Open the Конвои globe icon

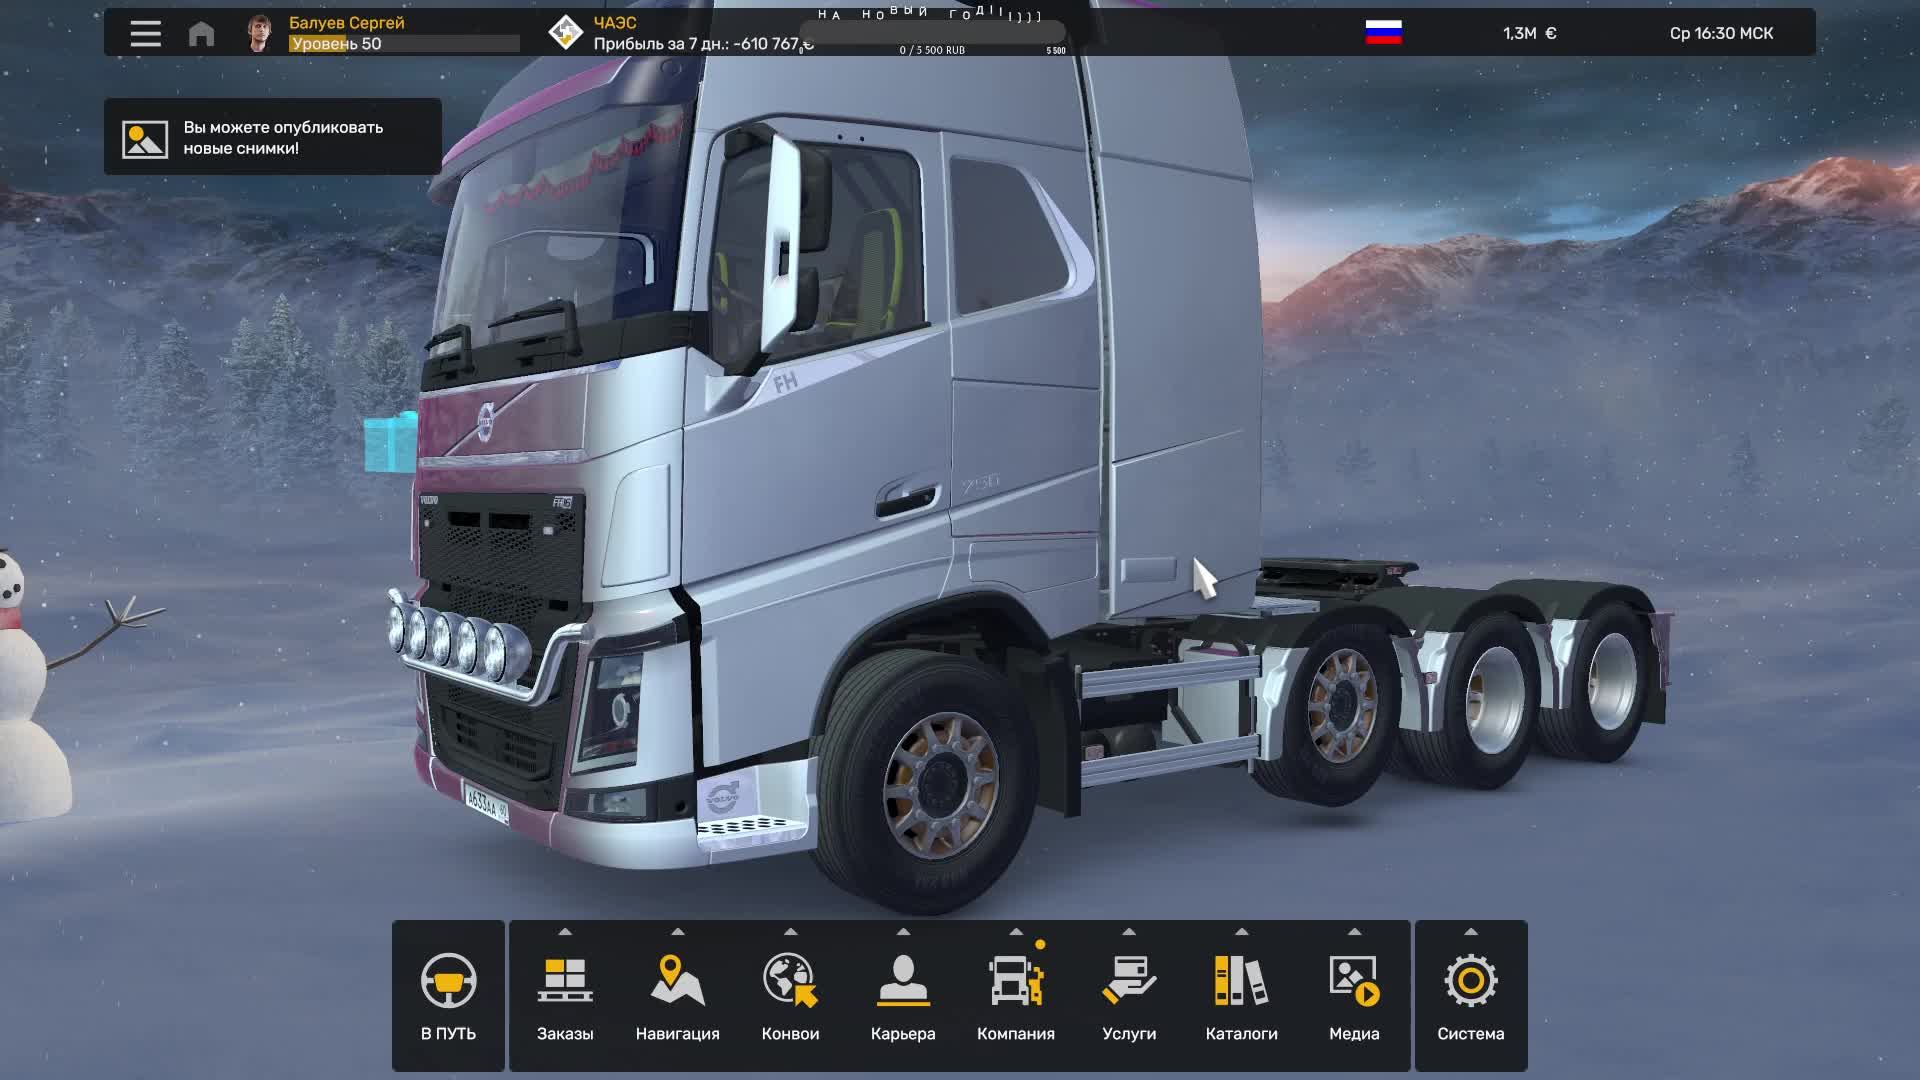click(790, 981)
